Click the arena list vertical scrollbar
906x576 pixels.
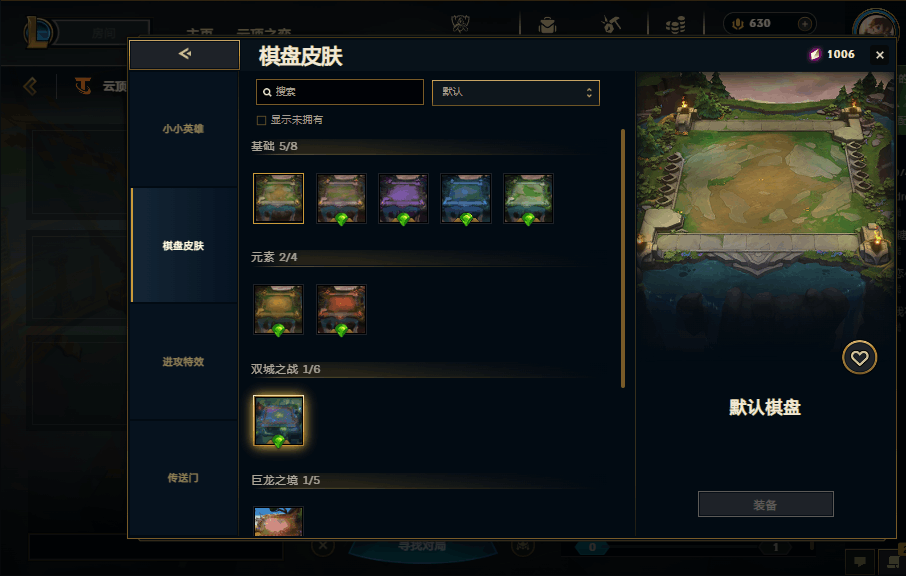pos(623,258)
